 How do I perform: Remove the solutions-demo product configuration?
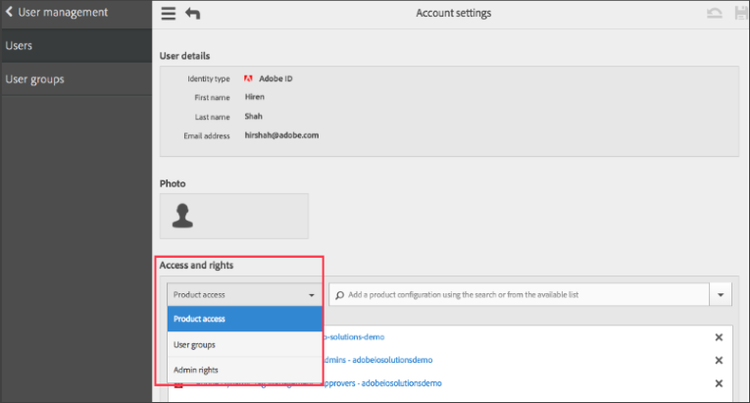(x=718, y=337)
